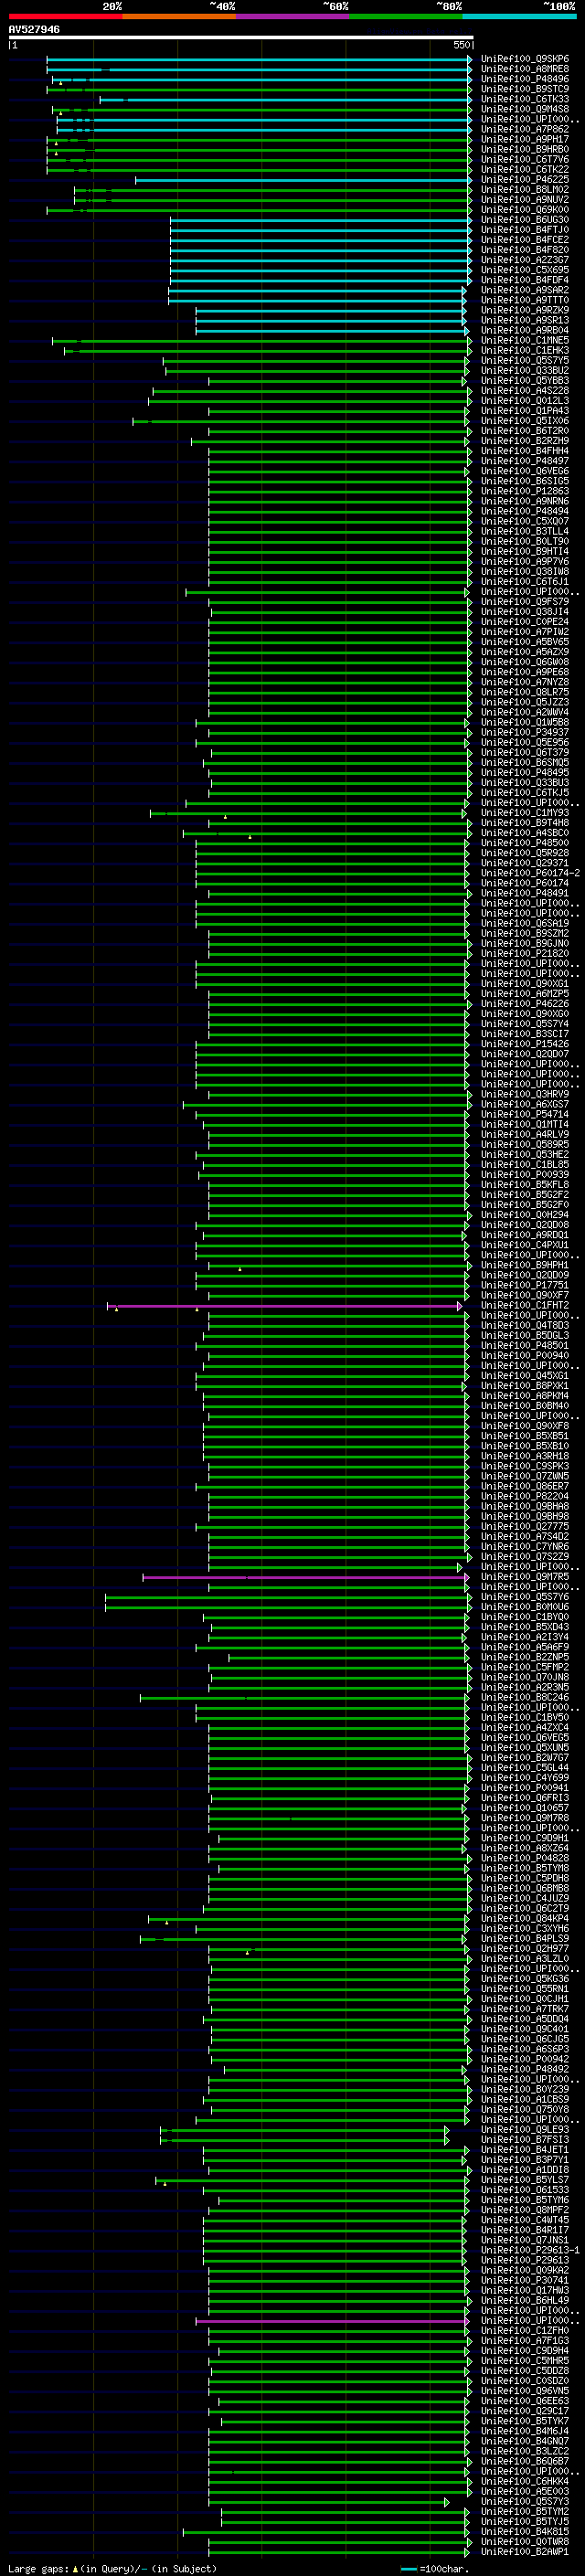Click the UniRef100_A2Z3G7 label
Screen dimensions: 585x2576
point(524,260)
